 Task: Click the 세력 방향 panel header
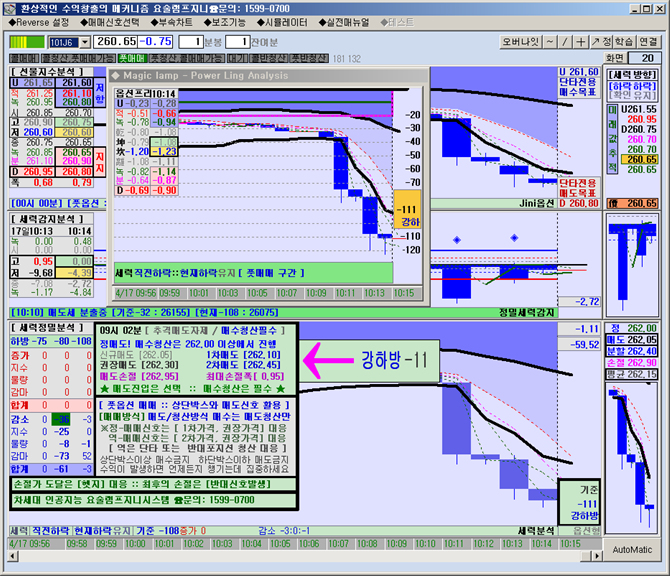632,75
